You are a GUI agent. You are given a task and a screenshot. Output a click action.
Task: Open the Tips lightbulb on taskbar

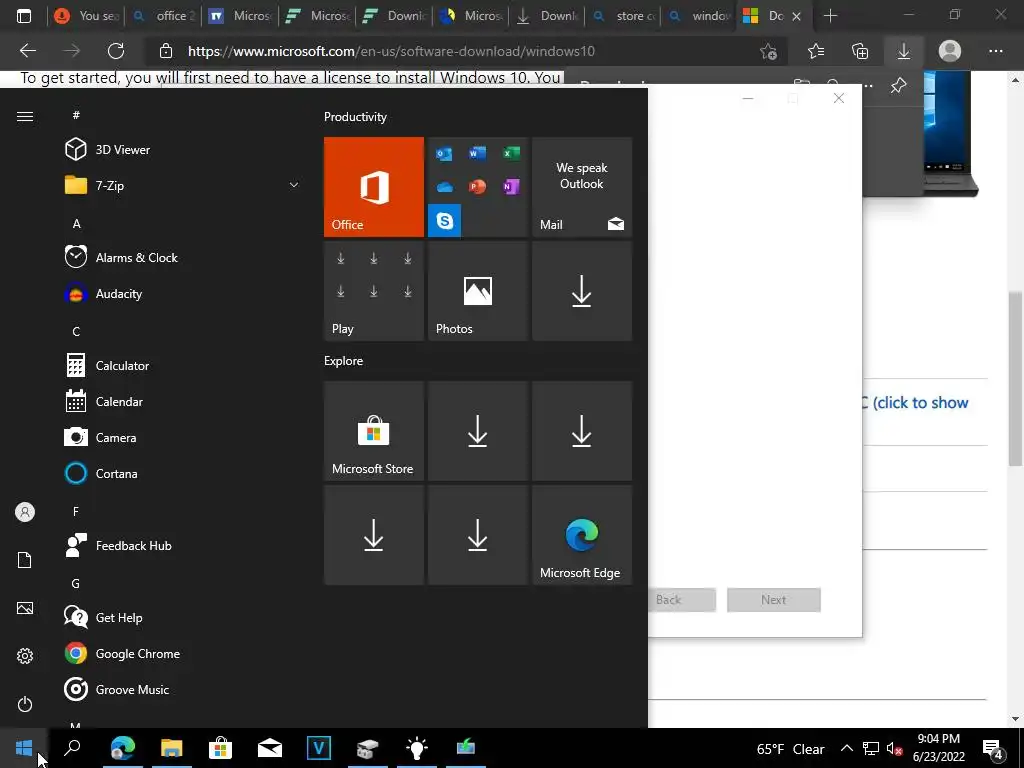click(x=417, y=748)
